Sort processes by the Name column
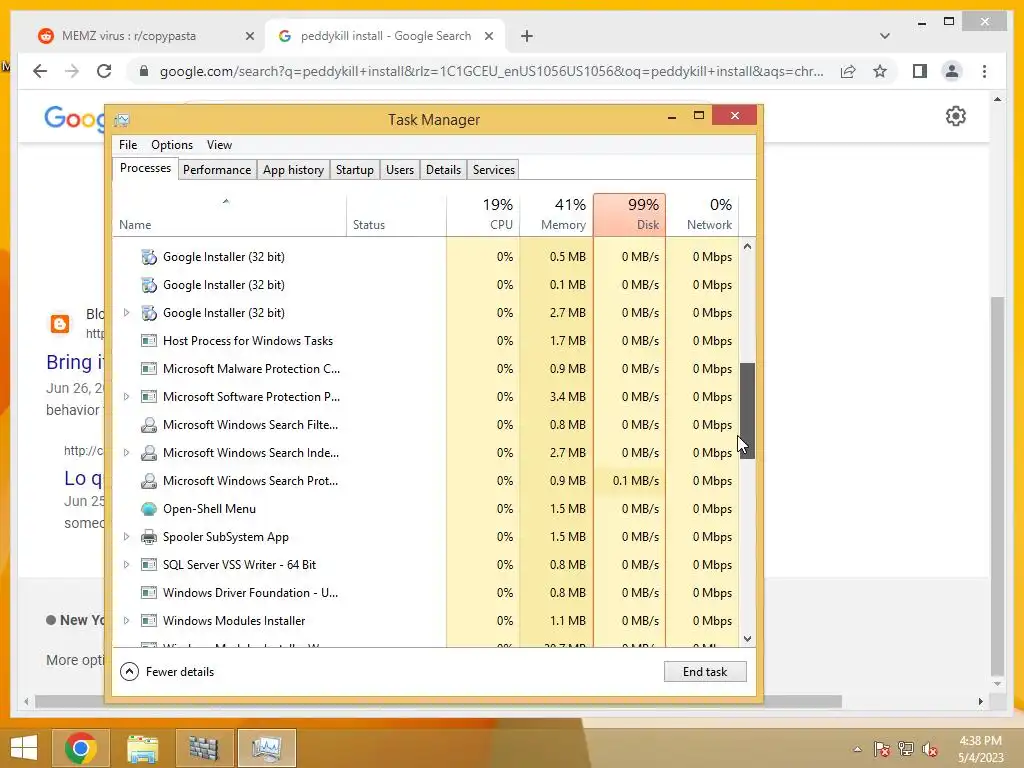 tap(229, 215)
